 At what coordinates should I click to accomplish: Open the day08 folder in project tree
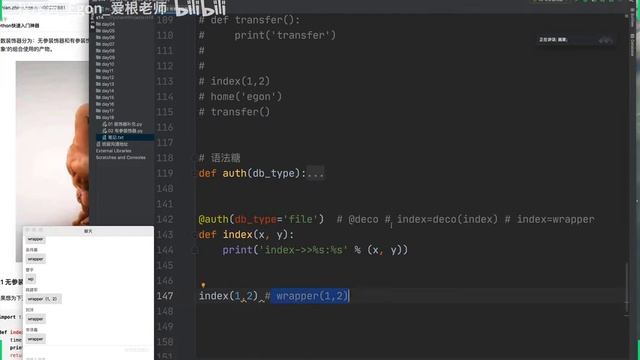pos(105,51)
